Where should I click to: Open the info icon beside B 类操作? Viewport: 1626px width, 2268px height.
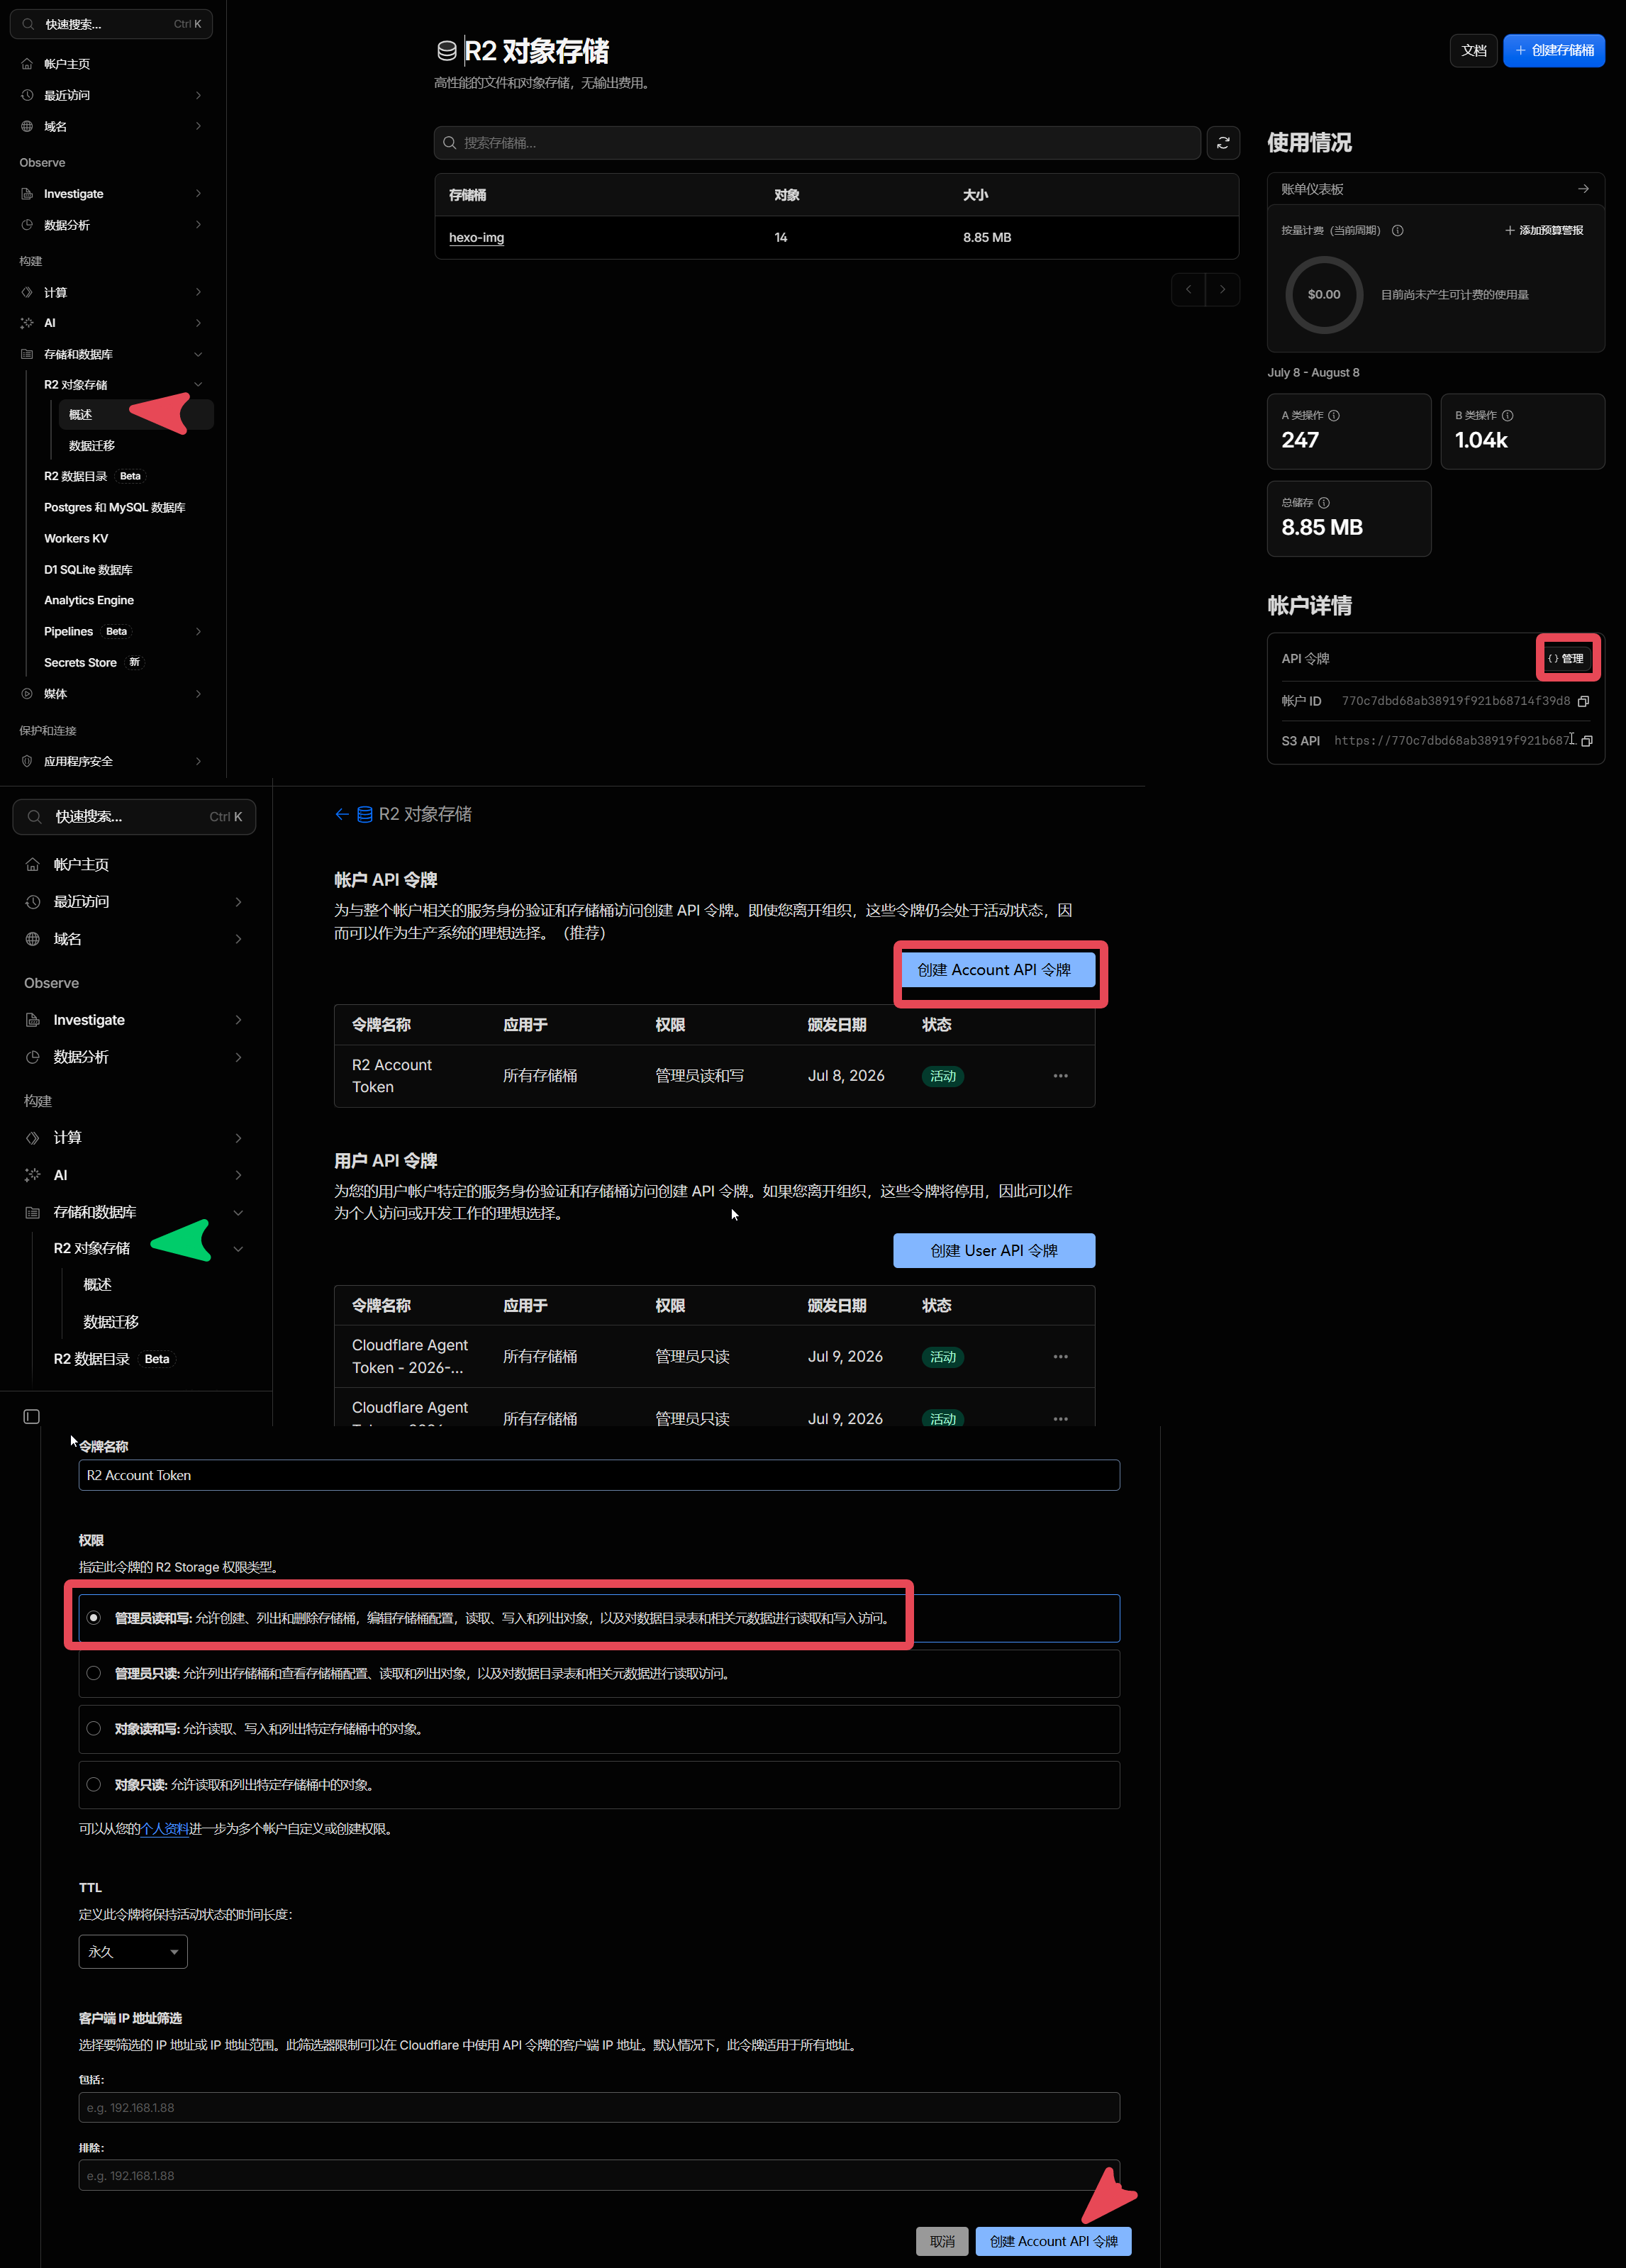point(1508,416)
